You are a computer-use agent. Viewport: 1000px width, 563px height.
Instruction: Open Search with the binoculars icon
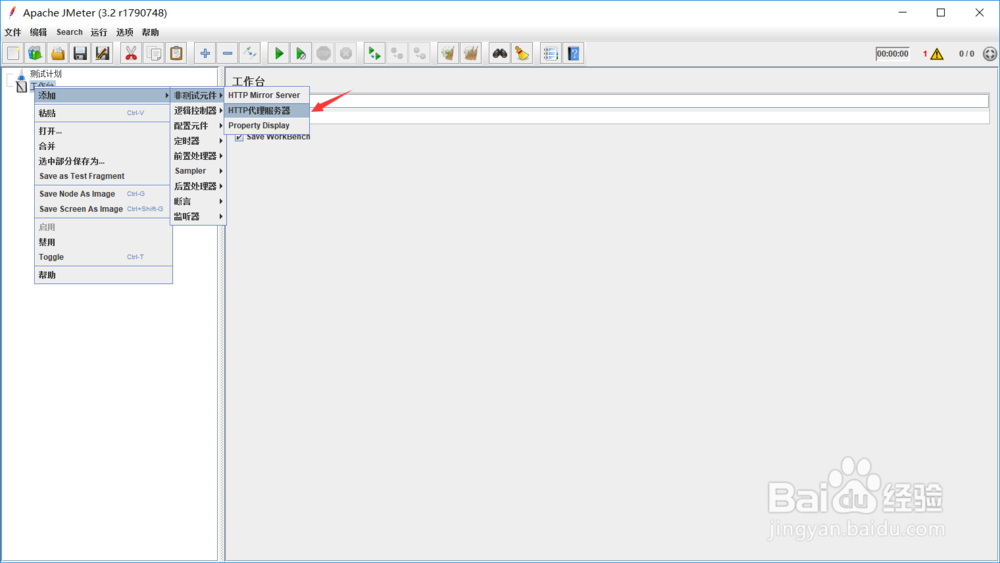(x=499, y=54)
